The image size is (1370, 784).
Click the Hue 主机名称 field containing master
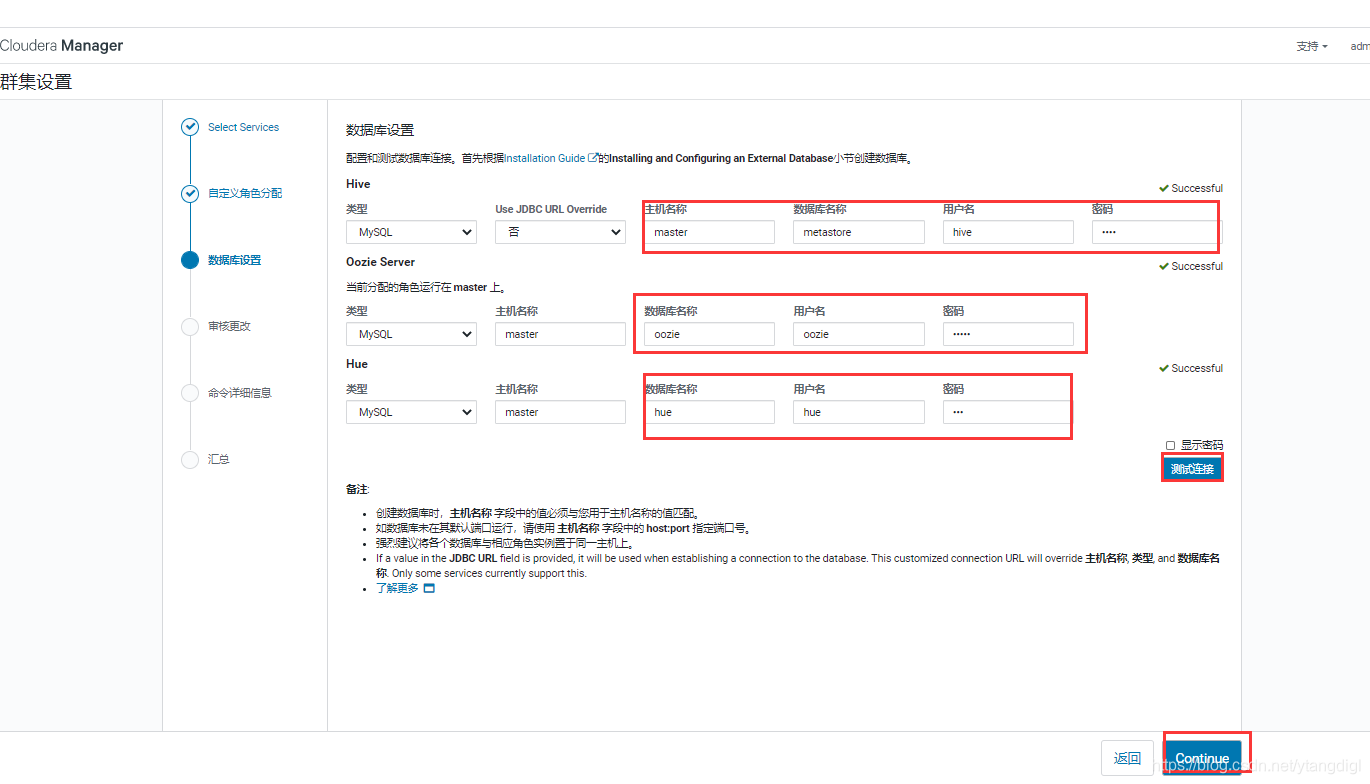coord(560,412)
